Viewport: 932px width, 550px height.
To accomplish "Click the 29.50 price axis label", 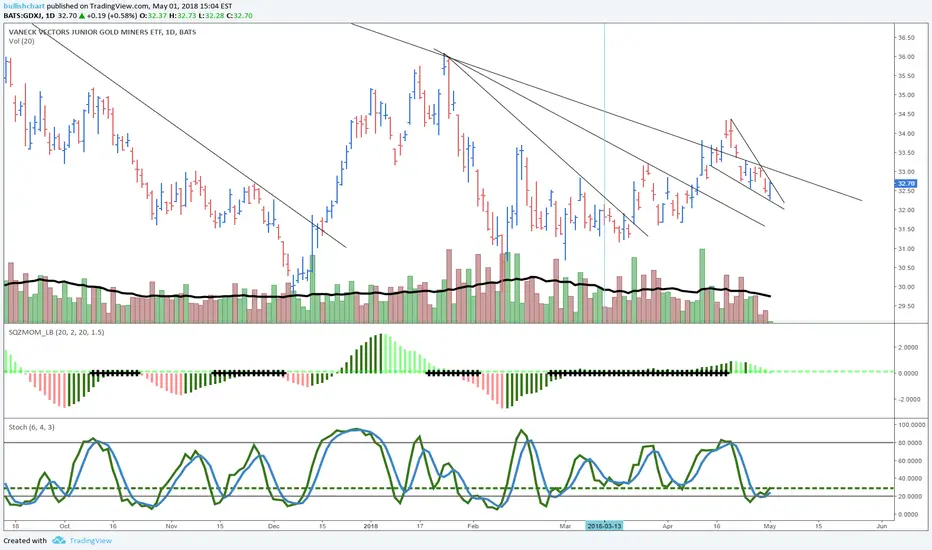I will 906,306.
